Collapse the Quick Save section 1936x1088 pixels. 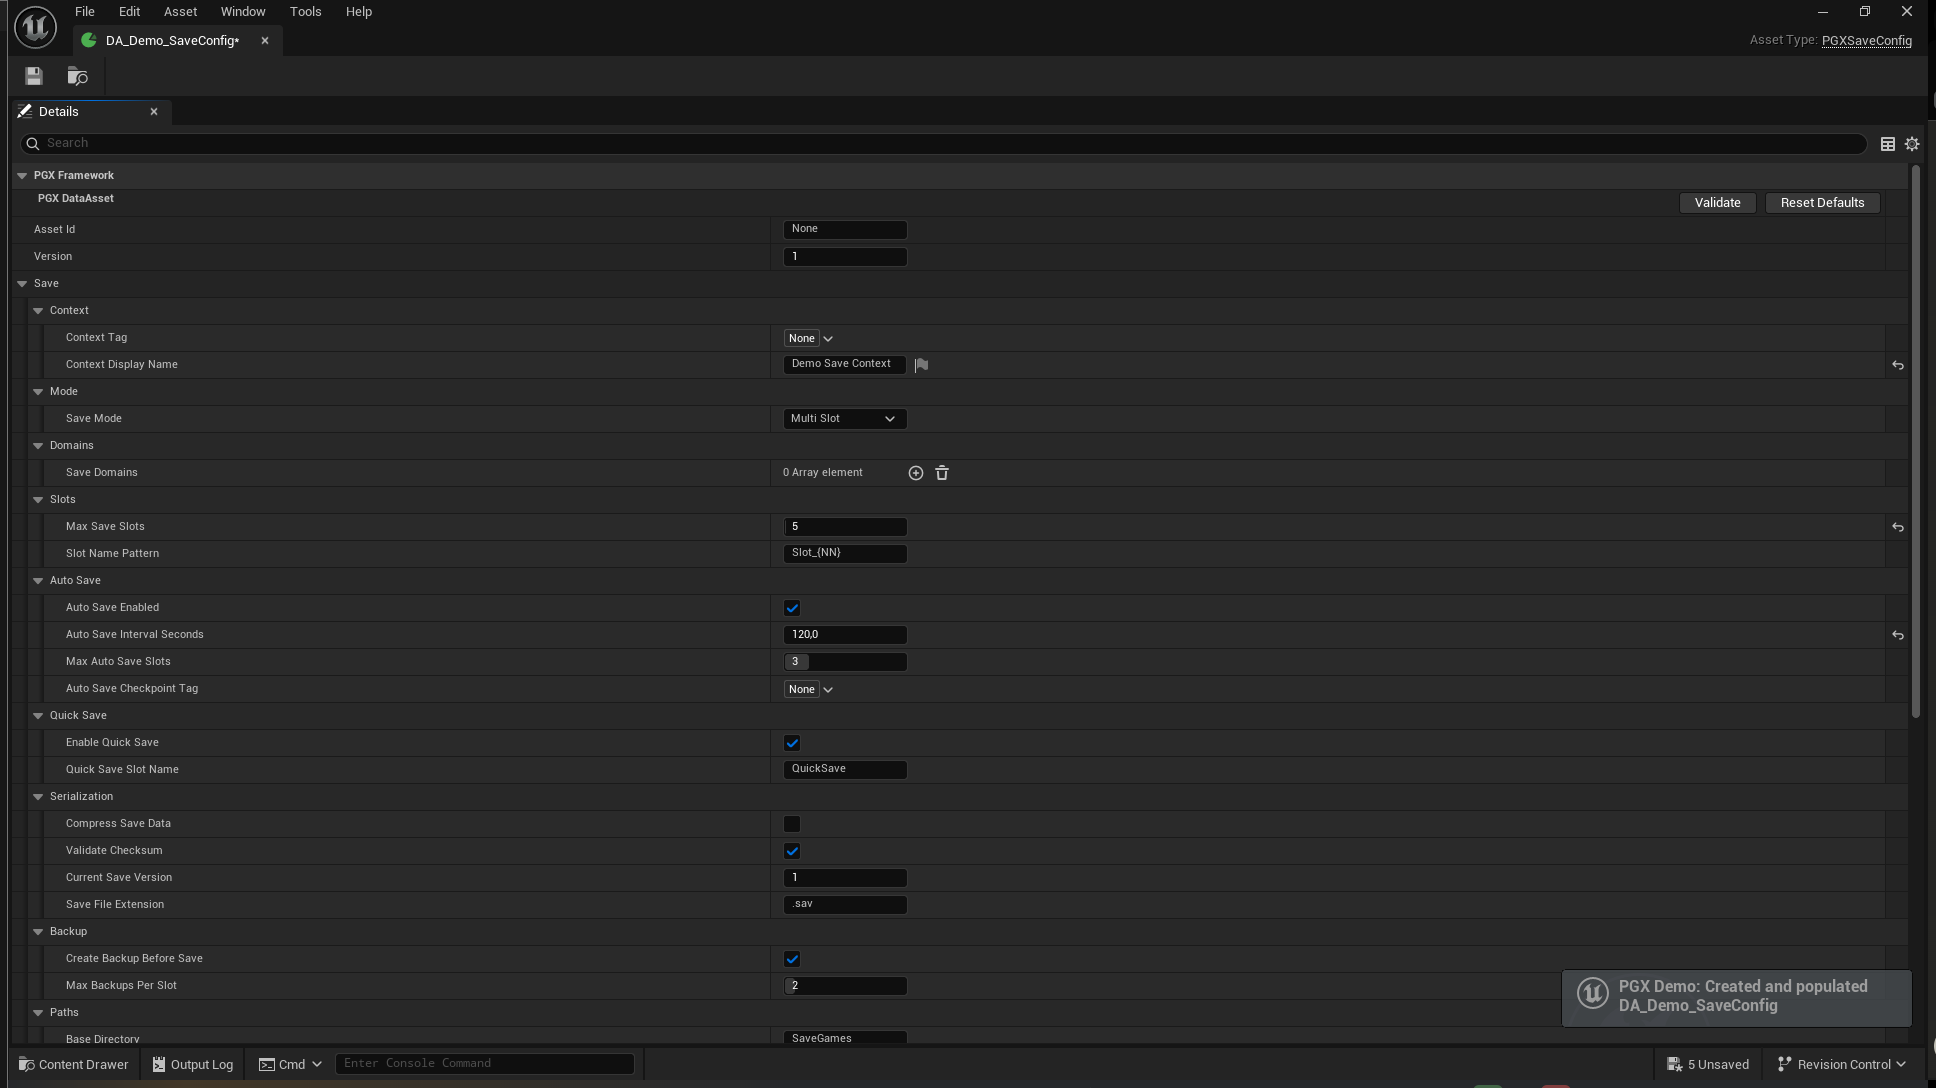pos(38,715)
